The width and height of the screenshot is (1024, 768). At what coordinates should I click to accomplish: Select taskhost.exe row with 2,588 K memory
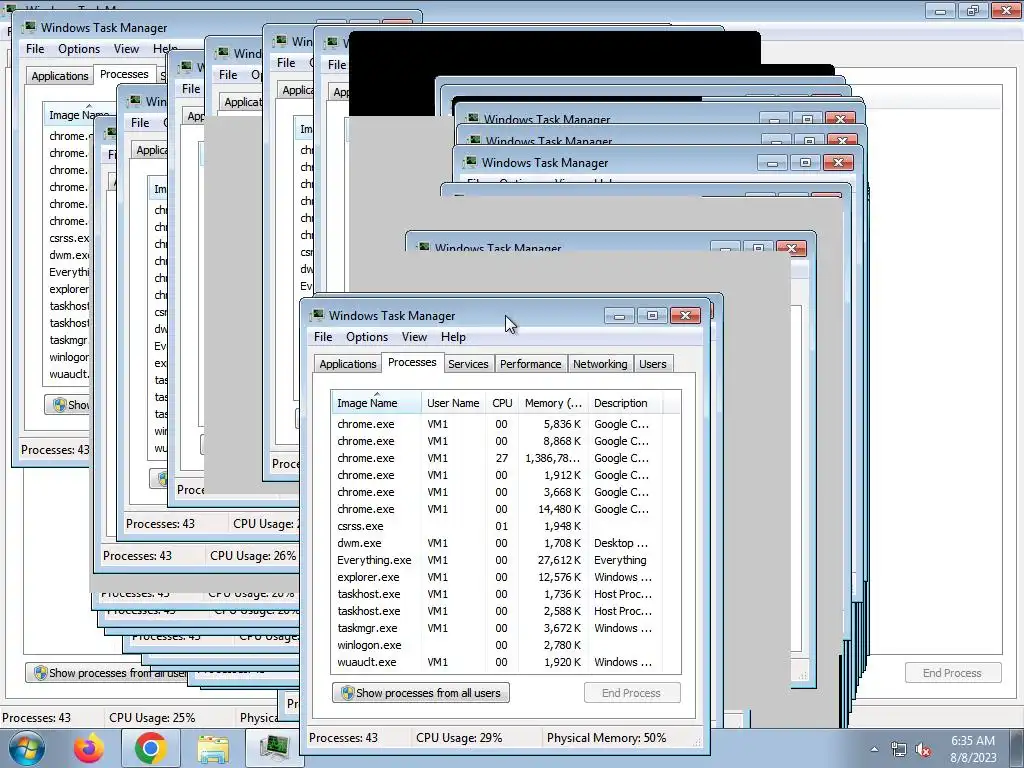506,611
